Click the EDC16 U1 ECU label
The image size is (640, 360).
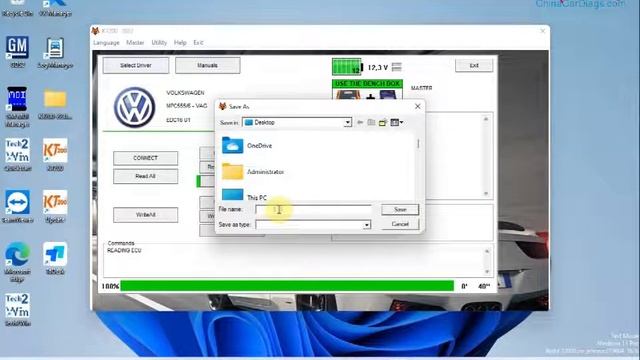click(x=178, y=120)
